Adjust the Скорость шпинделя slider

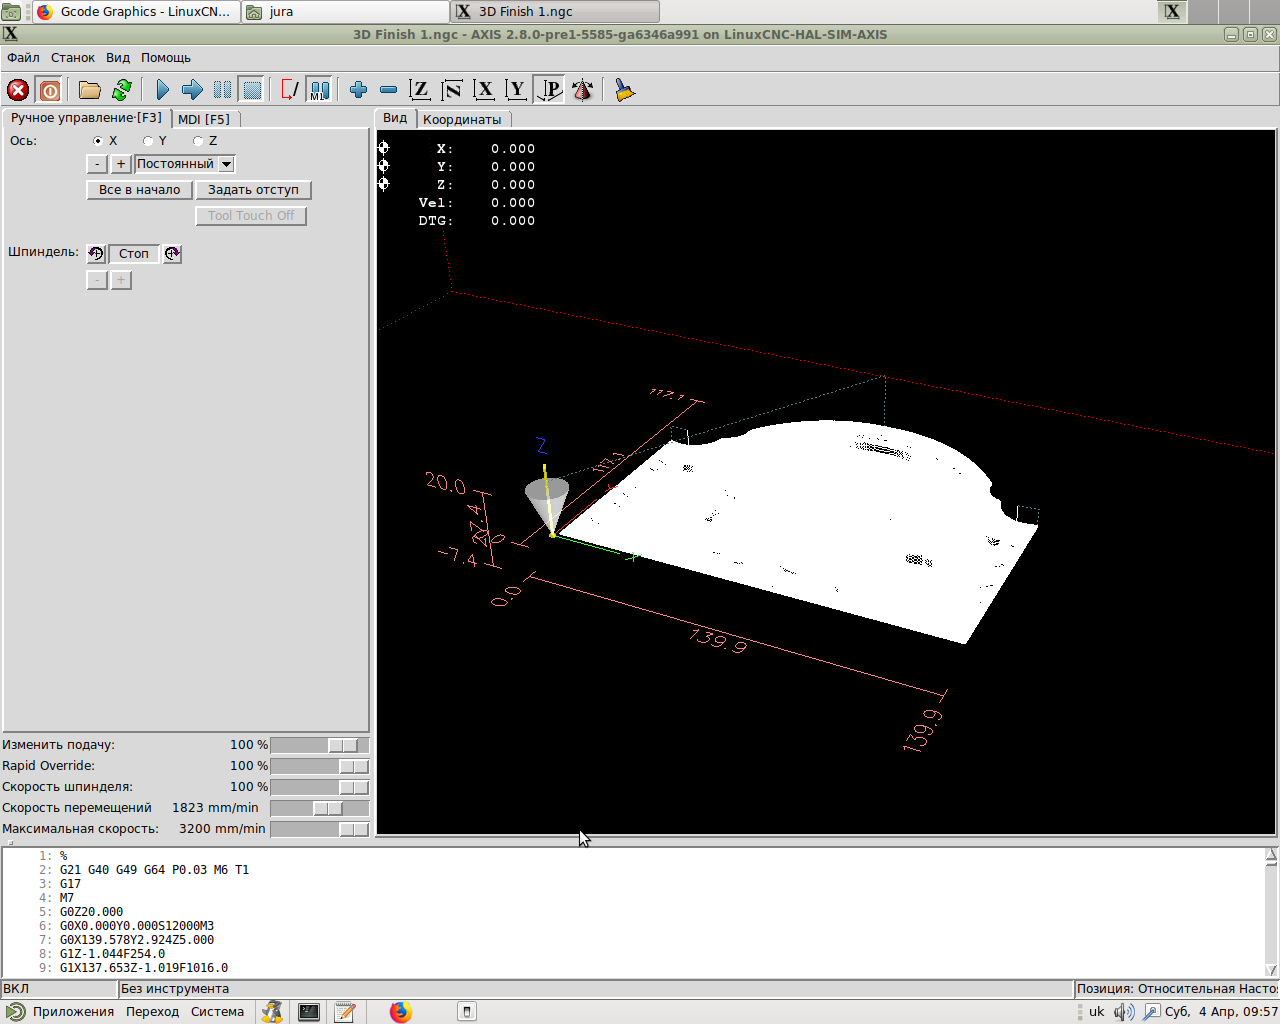pos(319,787)
